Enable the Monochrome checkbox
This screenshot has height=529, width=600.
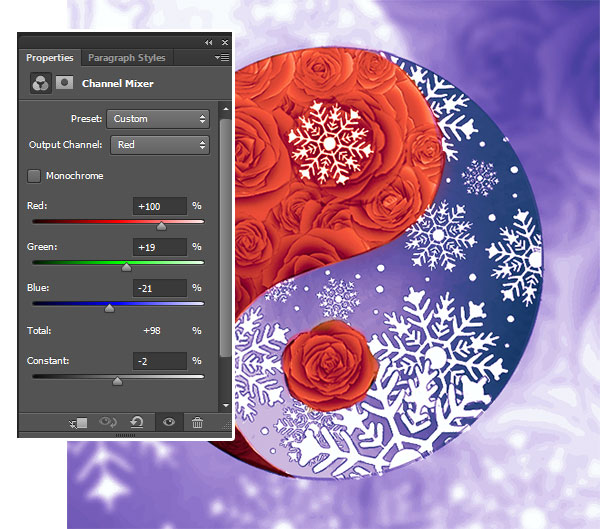click(34, 176)
